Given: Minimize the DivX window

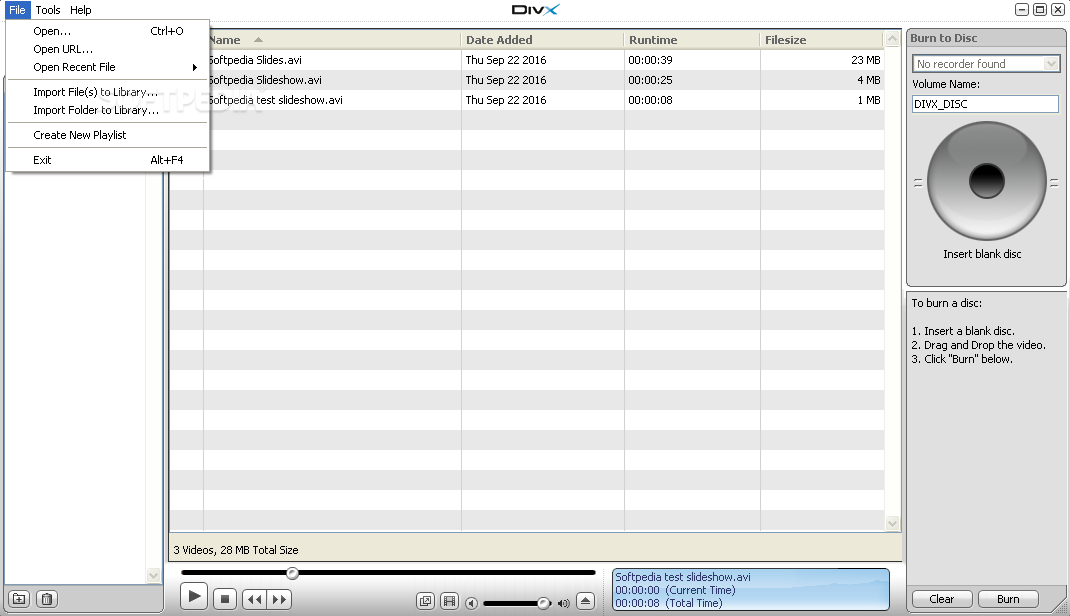Looking at the screenshot, I should pos(1022,10).
